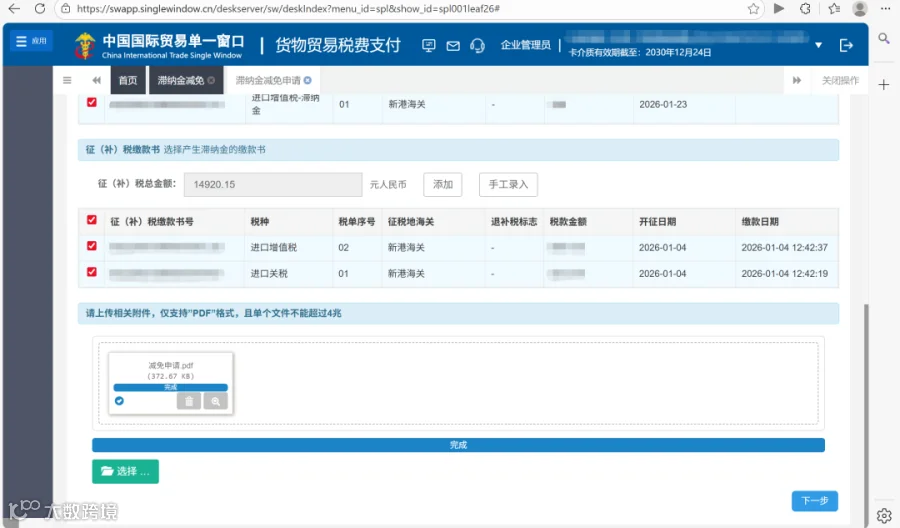Open the browser extensions puzzle icon

coord(806,9)
